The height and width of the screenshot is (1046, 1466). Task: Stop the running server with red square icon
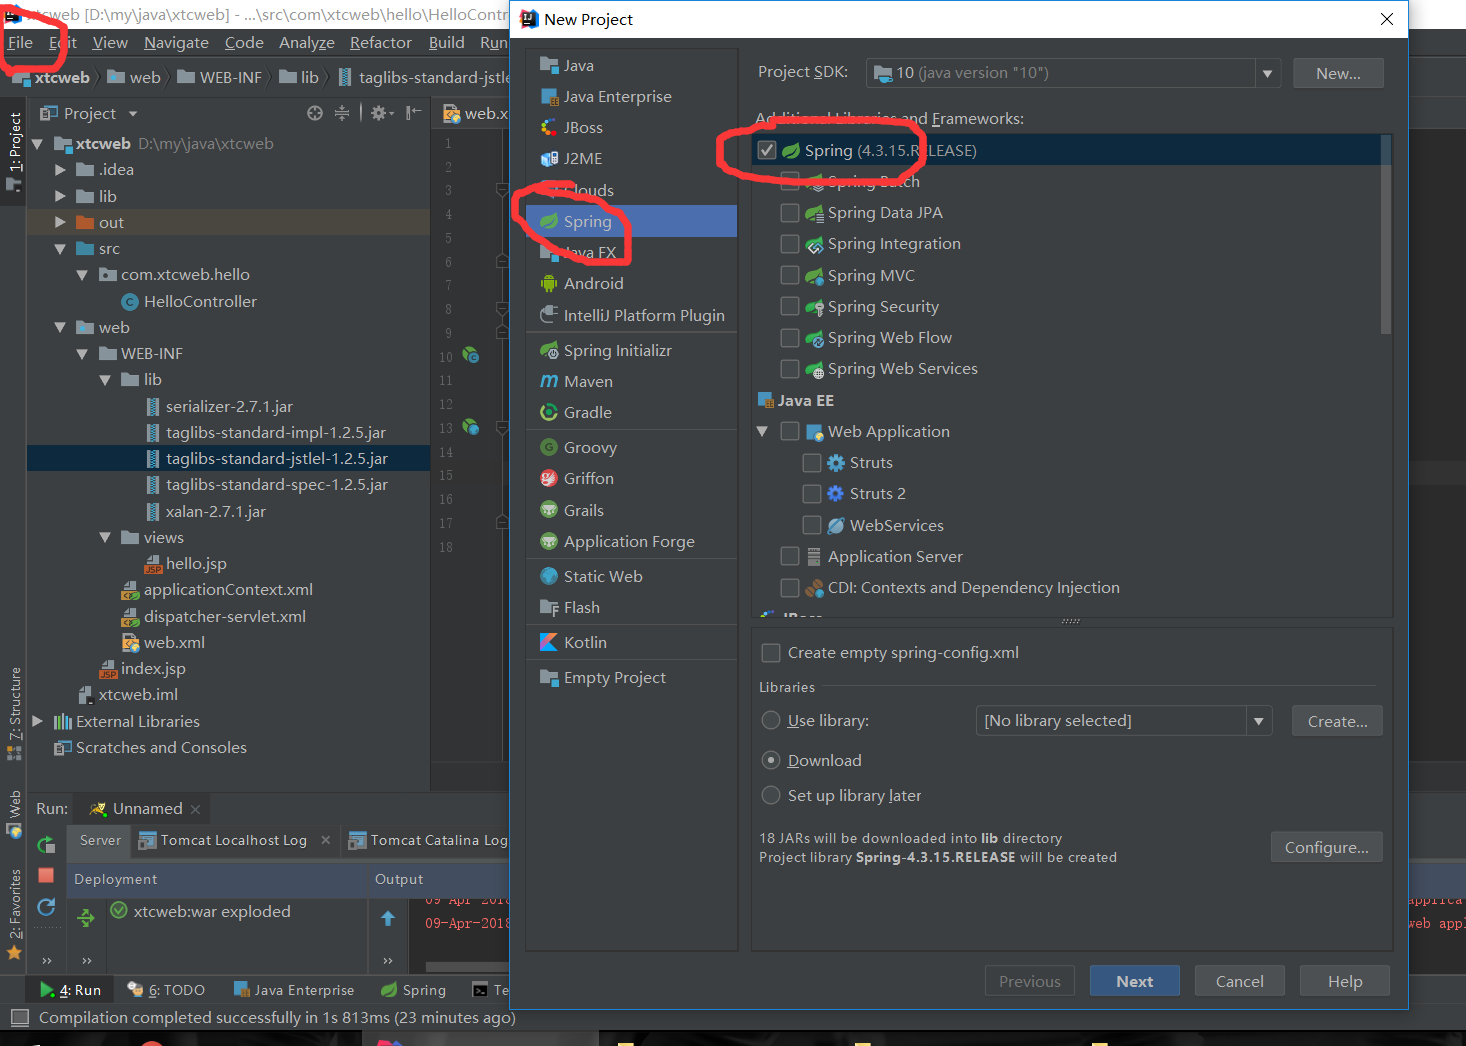tap(46, 875)
